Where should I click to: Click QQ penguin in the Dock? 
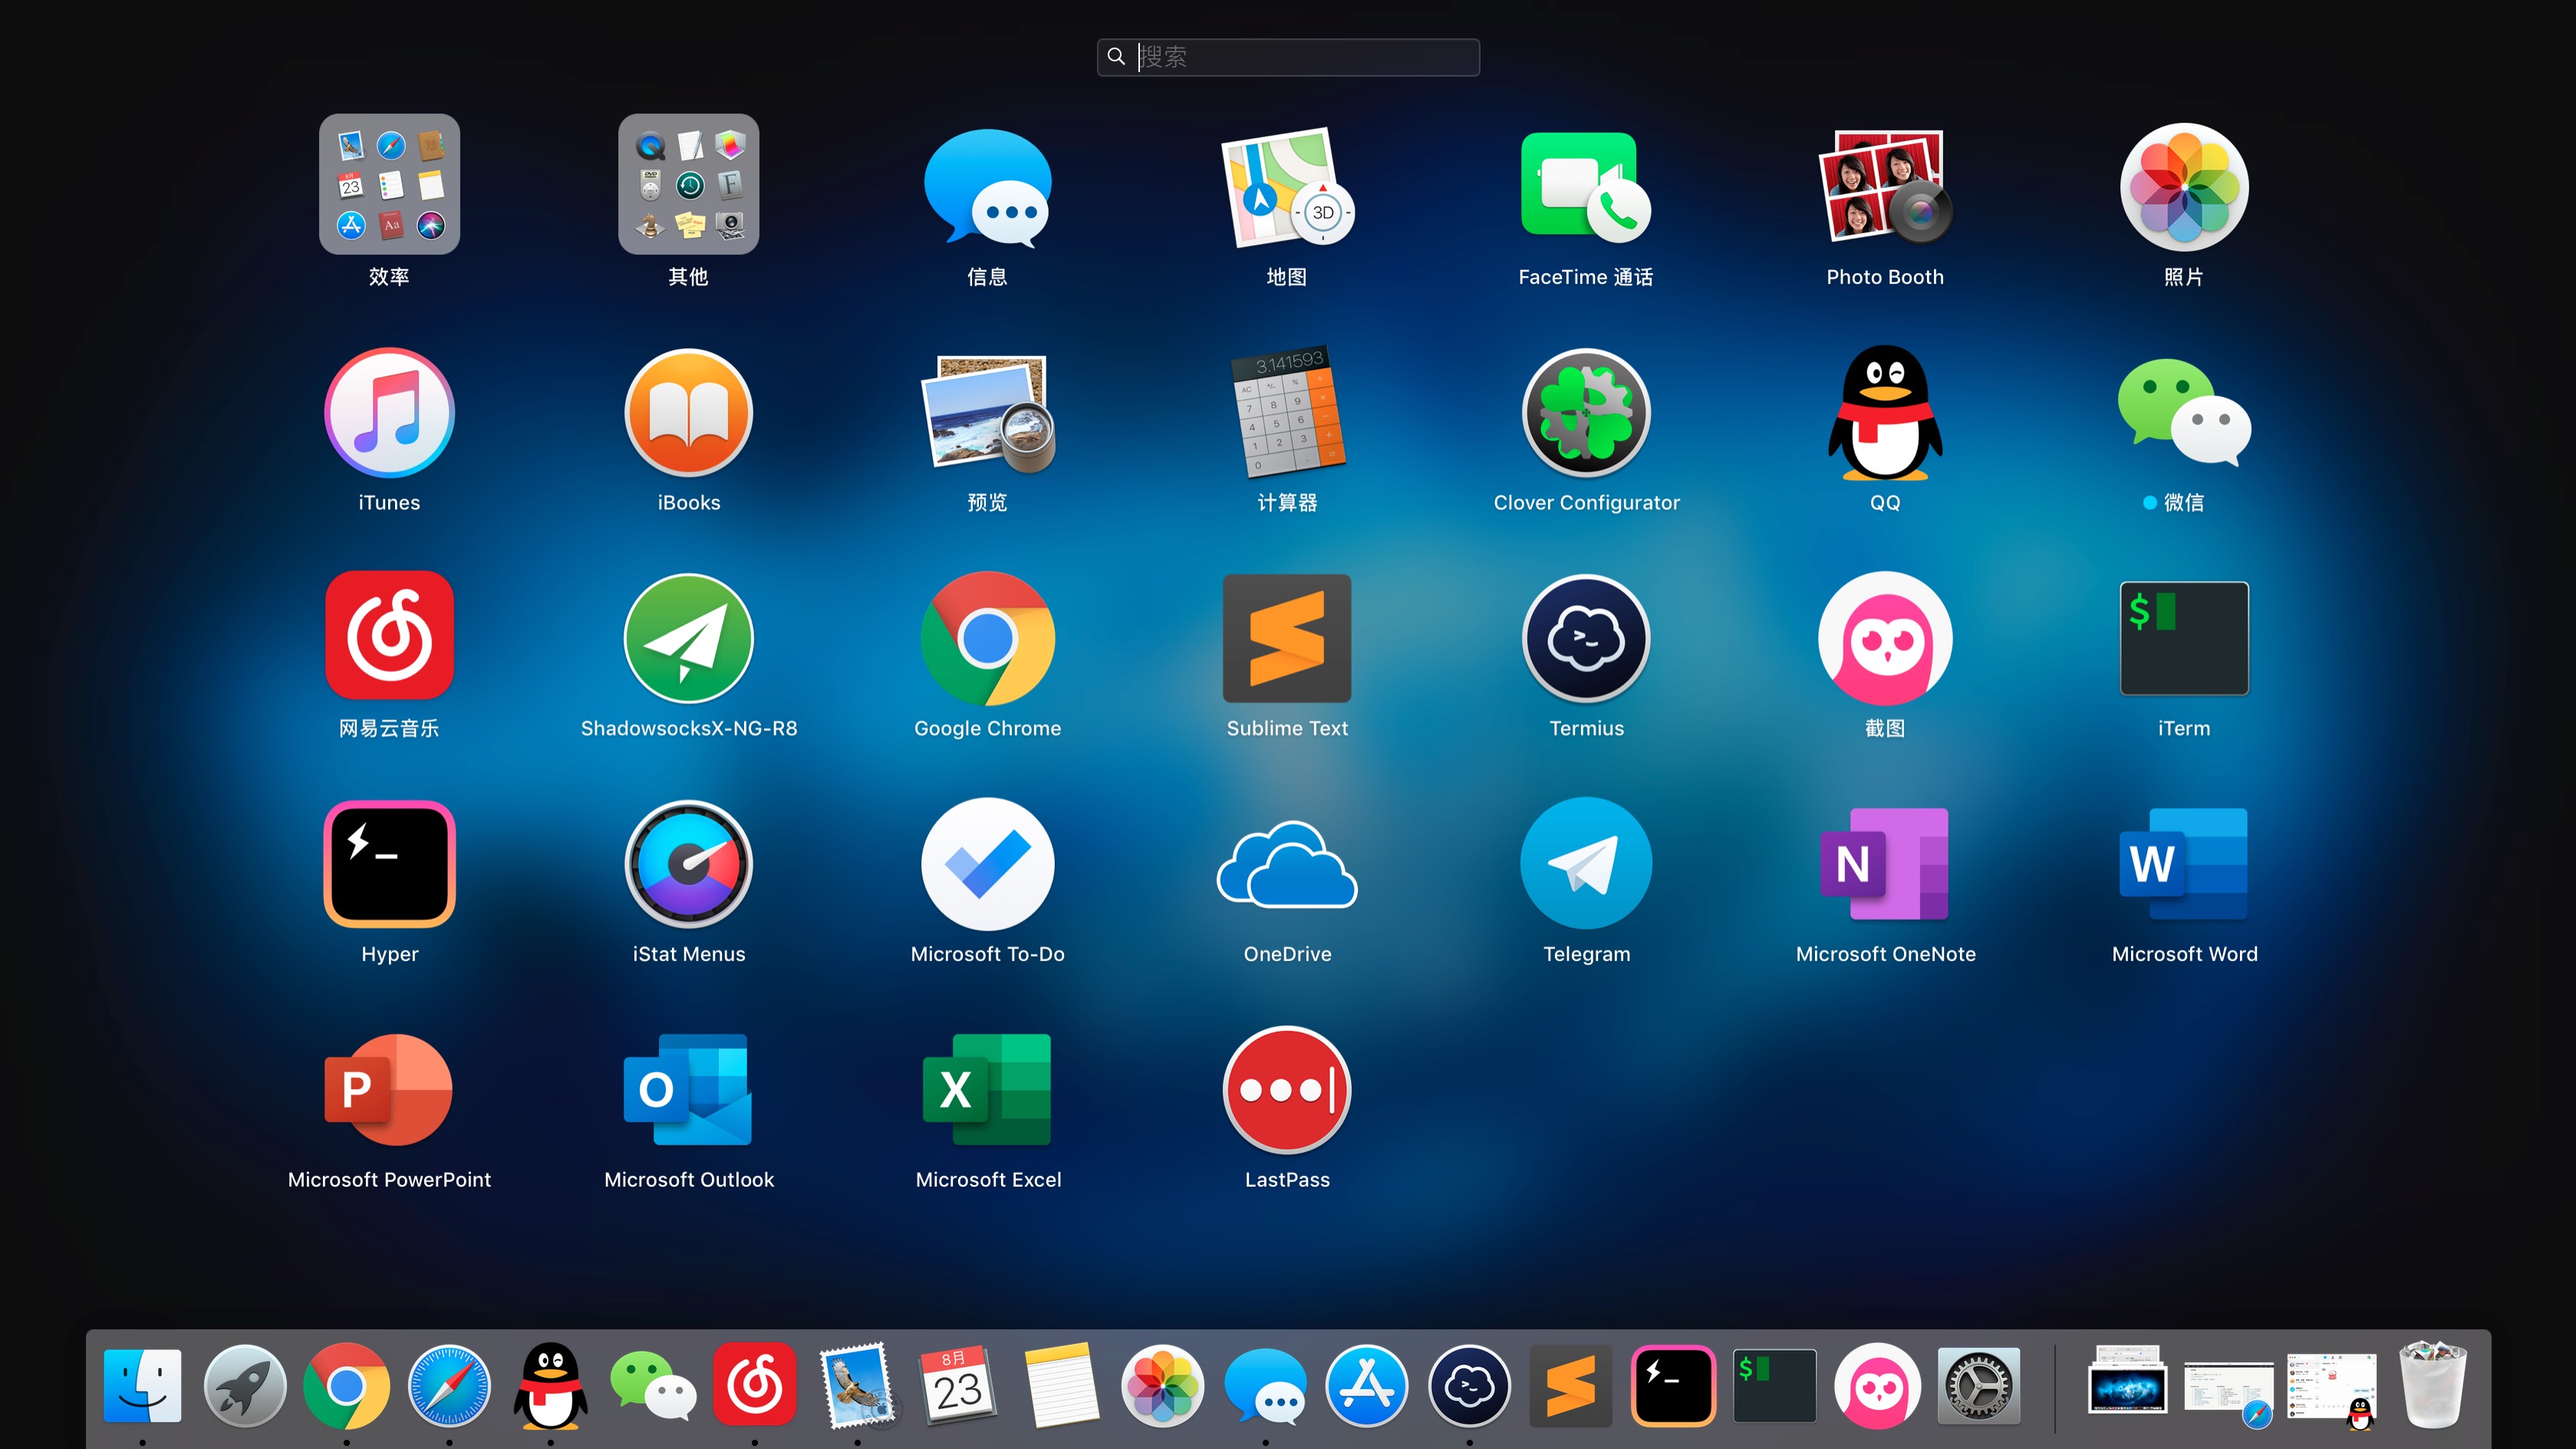click(x=550, y=1385)
